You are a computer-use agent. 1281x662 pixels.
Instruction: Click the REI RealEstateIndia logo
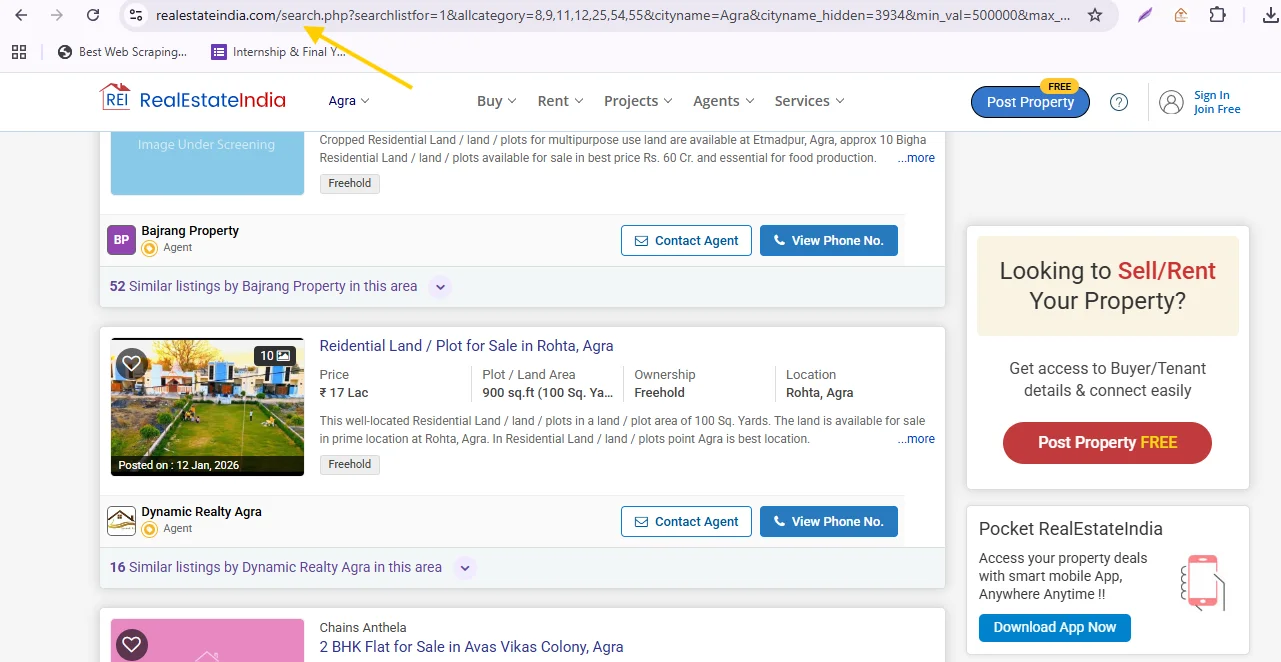[192, 99]
